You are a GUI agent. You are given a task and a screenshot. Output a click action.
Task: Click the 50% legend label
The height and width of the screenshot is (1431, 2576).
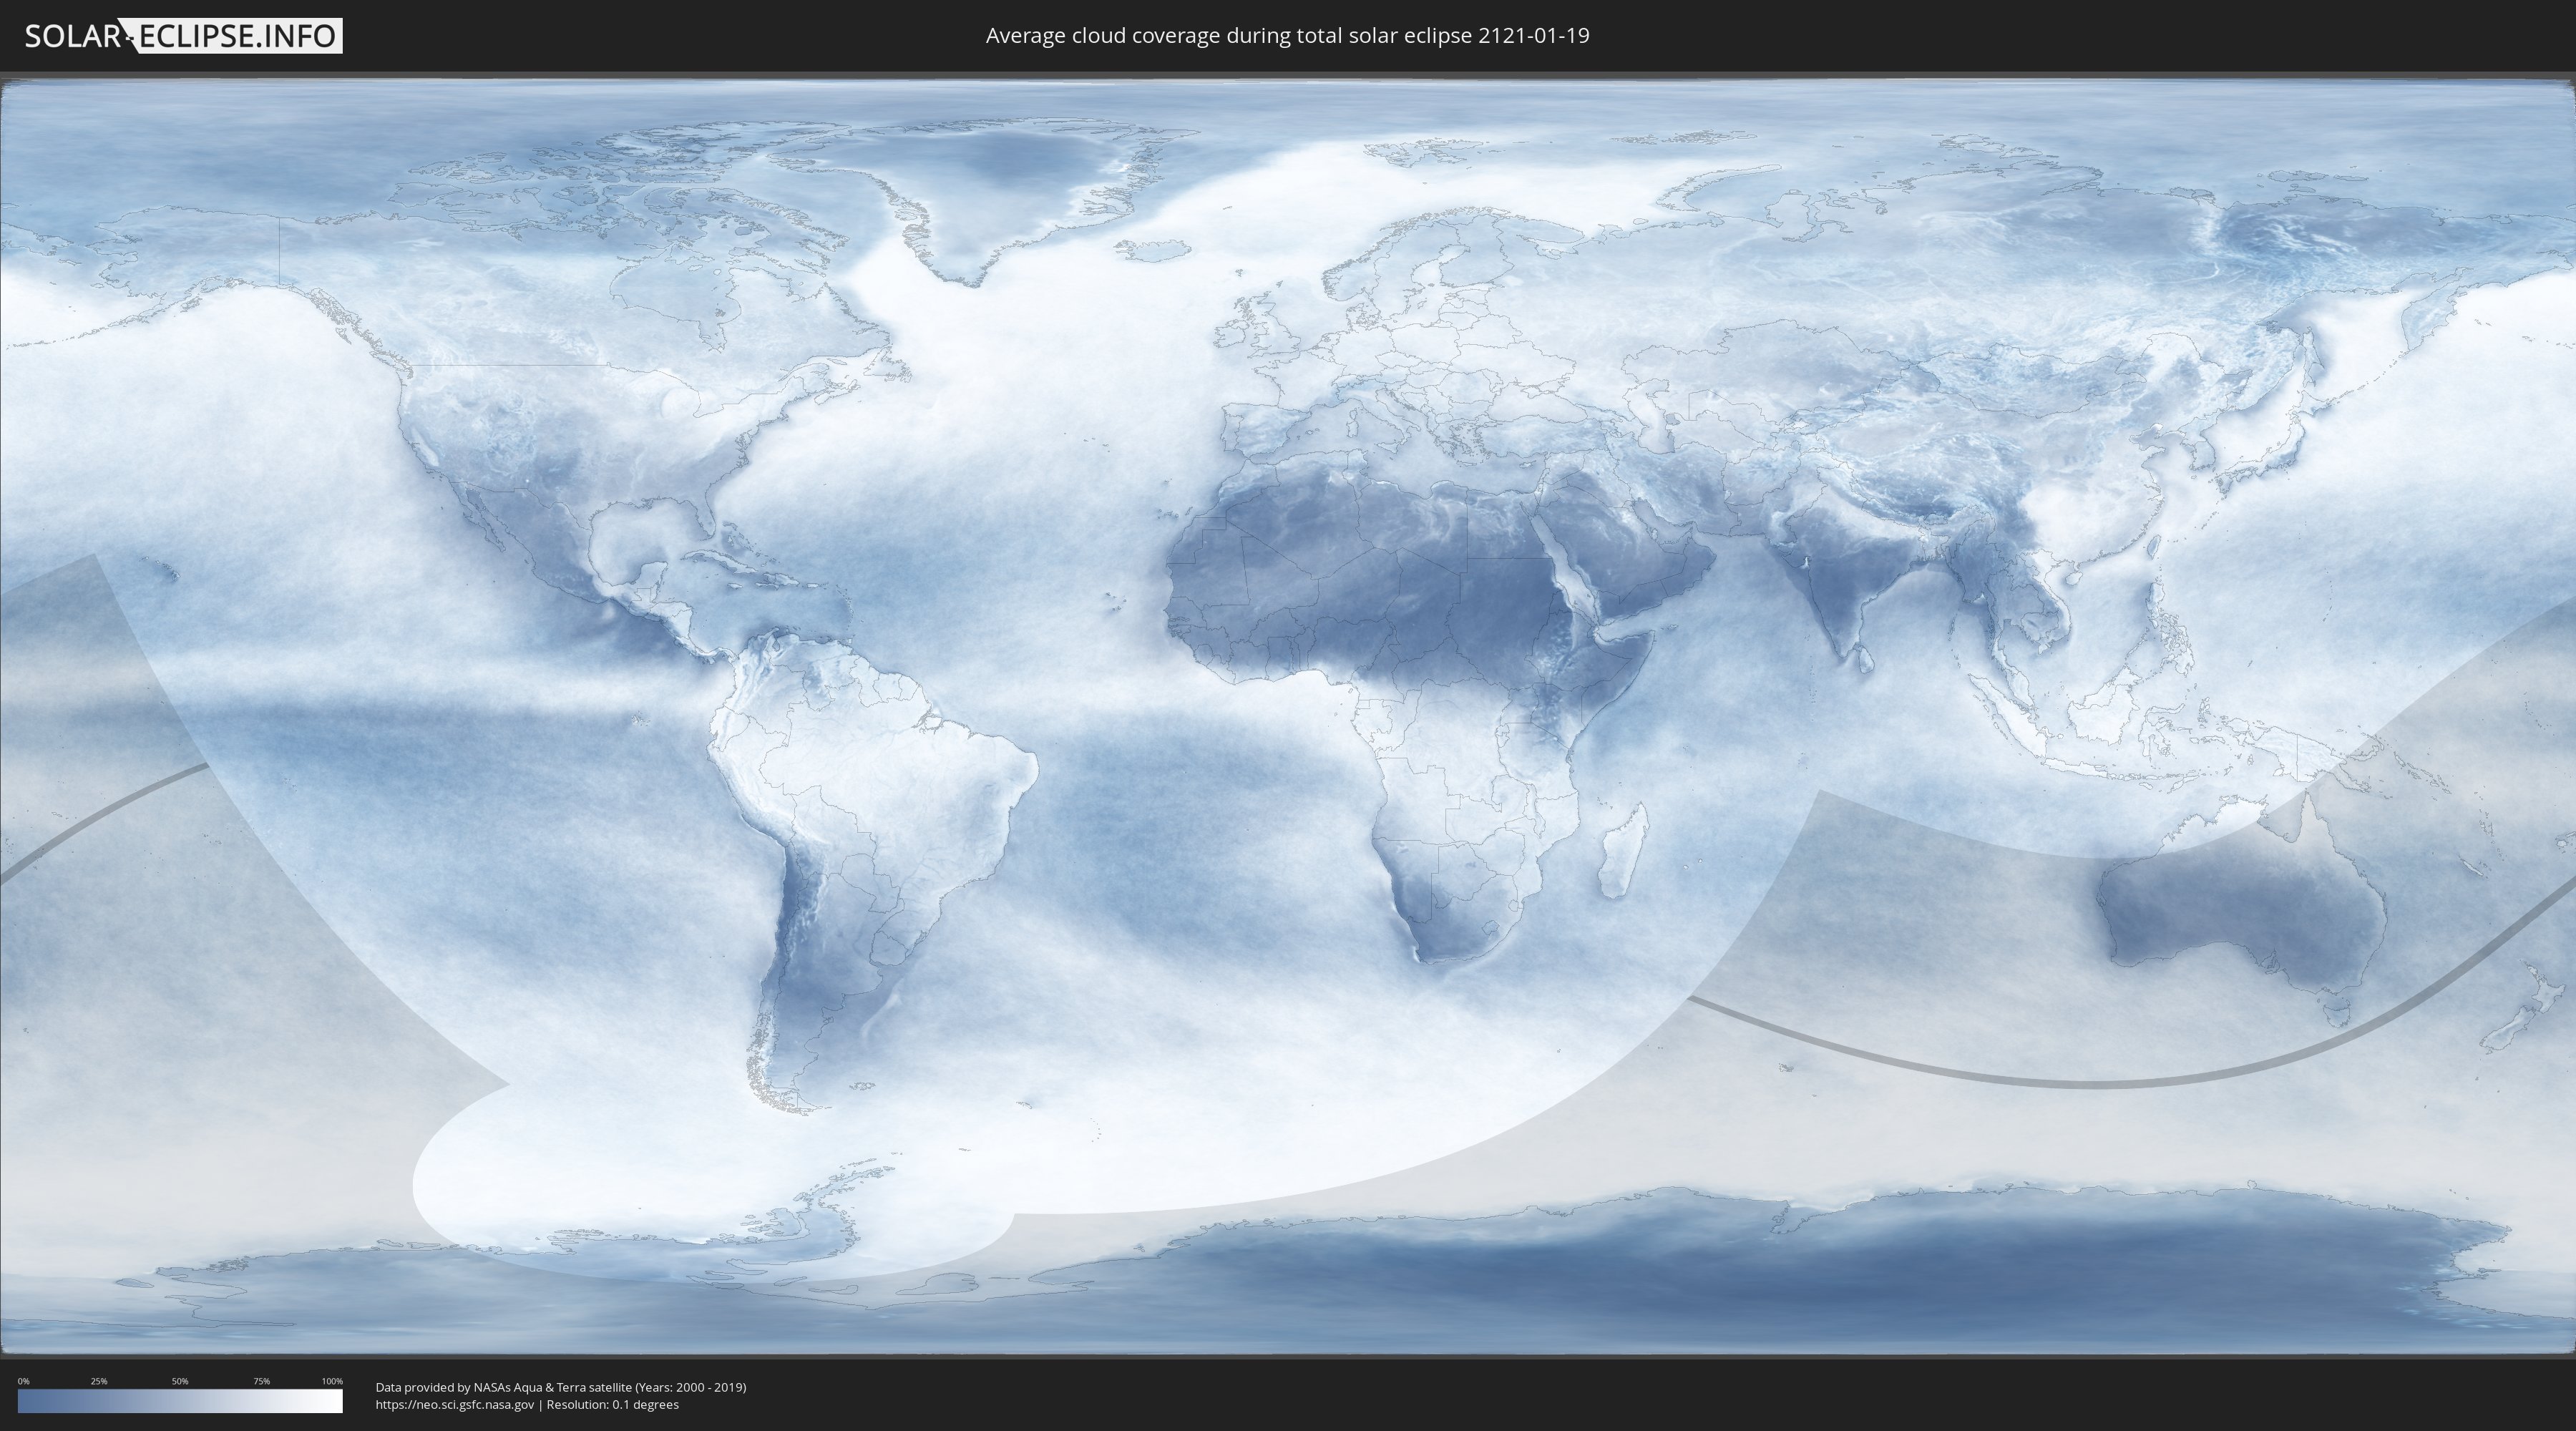point(180,1381)
